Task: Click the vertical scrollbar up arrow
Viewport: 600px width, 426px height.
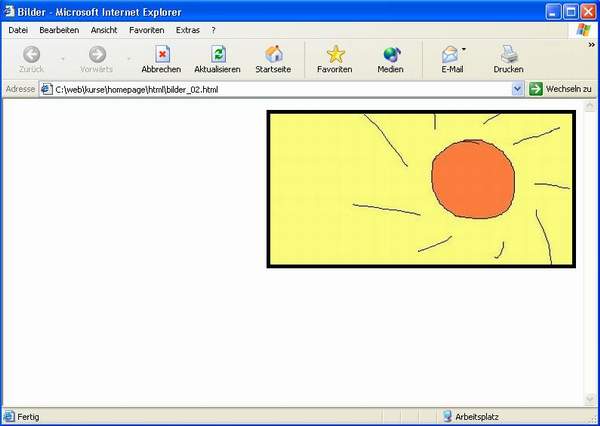Action: [590, 105]
